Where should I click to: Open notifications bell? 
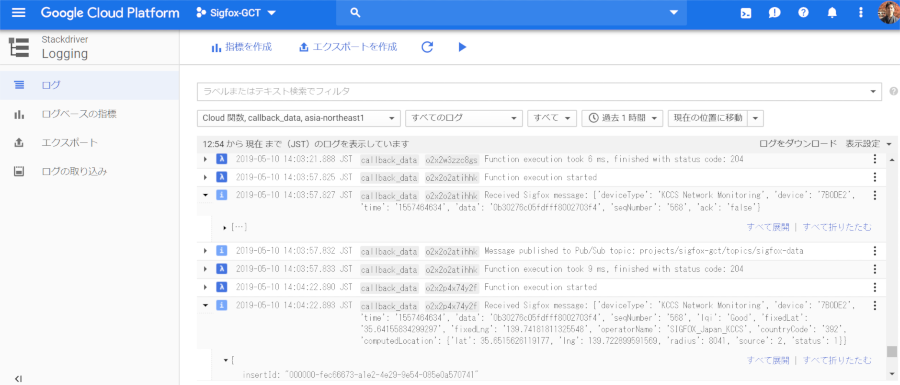point(832,13)
